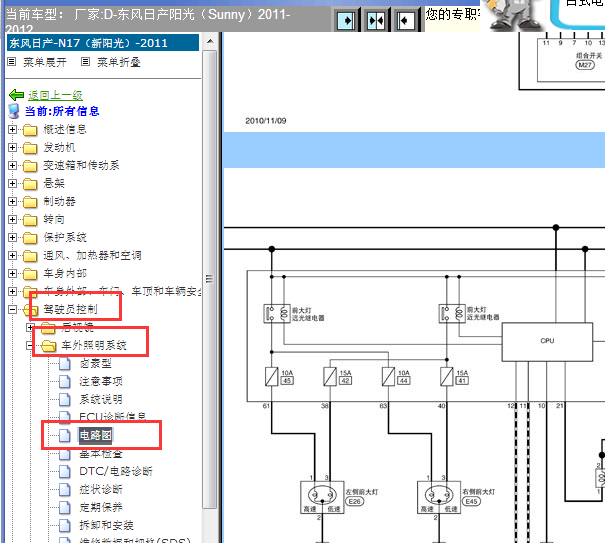Open the 注意事项 tree item
The width and height of the screenshot is (605, 543).
[101, 381]
